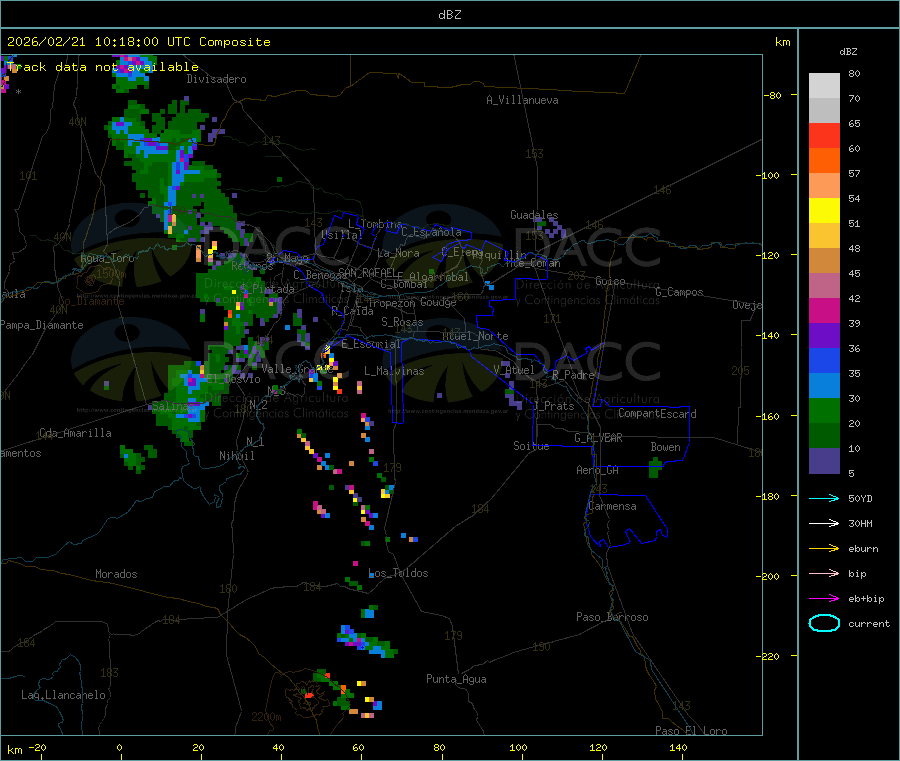Click the Morados place label
This screenshot has height=761, width=900.
tap(116, 574)
